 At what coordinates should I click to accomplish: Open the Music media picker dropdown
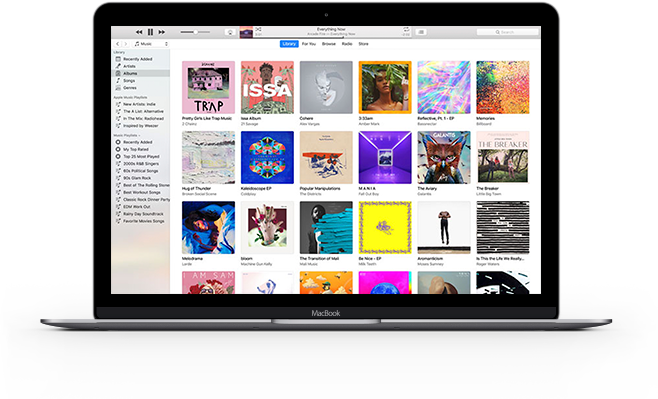click(151, 44)
